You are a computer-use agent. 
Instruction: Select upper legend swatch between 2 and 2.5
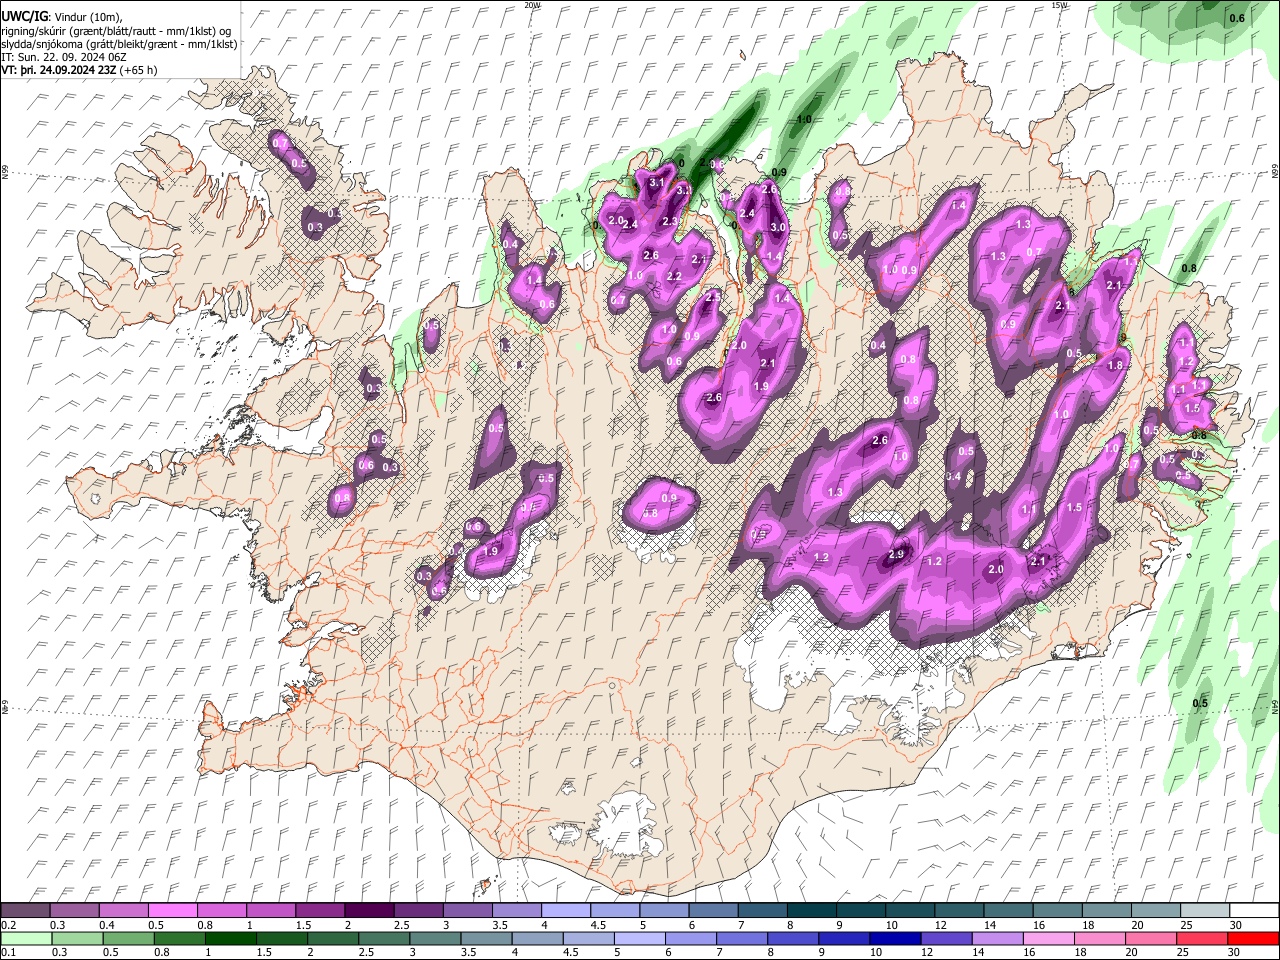point(369,910)
